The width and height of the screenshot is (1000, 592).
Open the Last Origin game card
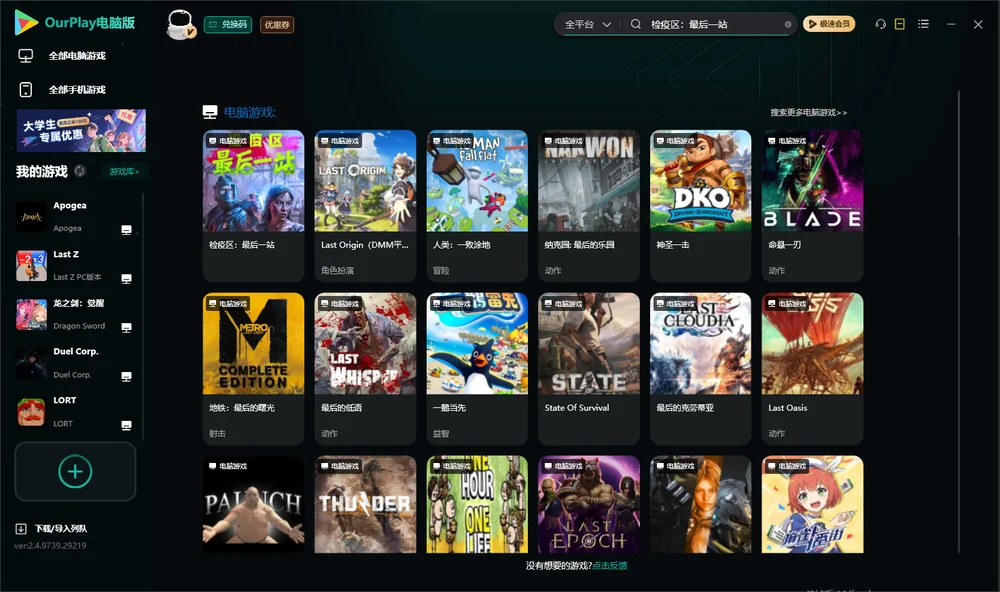pyautogui.click(x=365, y=205)
